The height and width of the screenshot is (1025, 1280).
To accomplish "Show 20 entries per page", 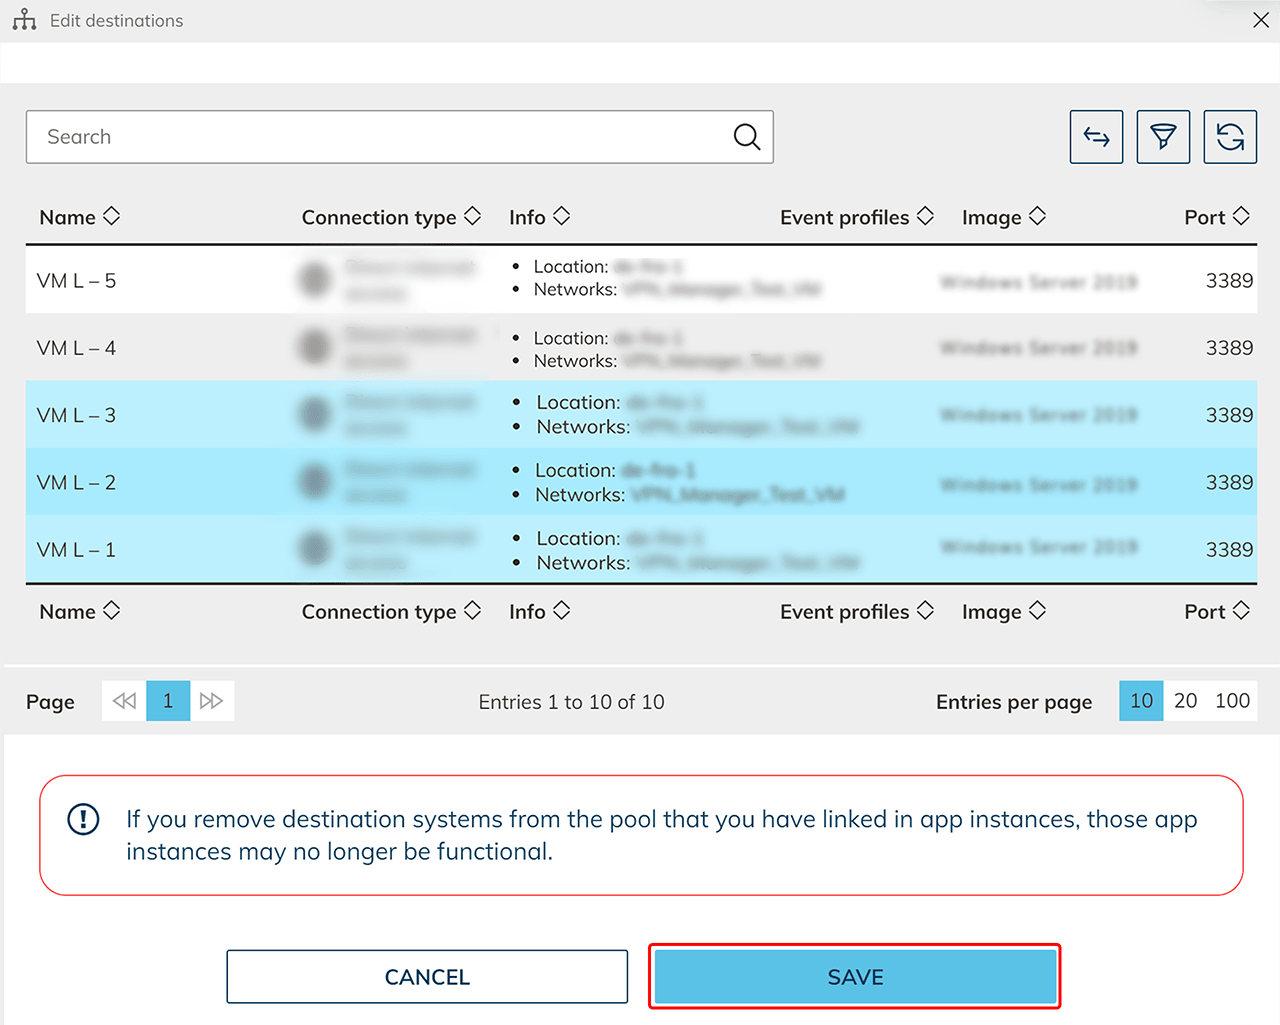I will 1185,701.
